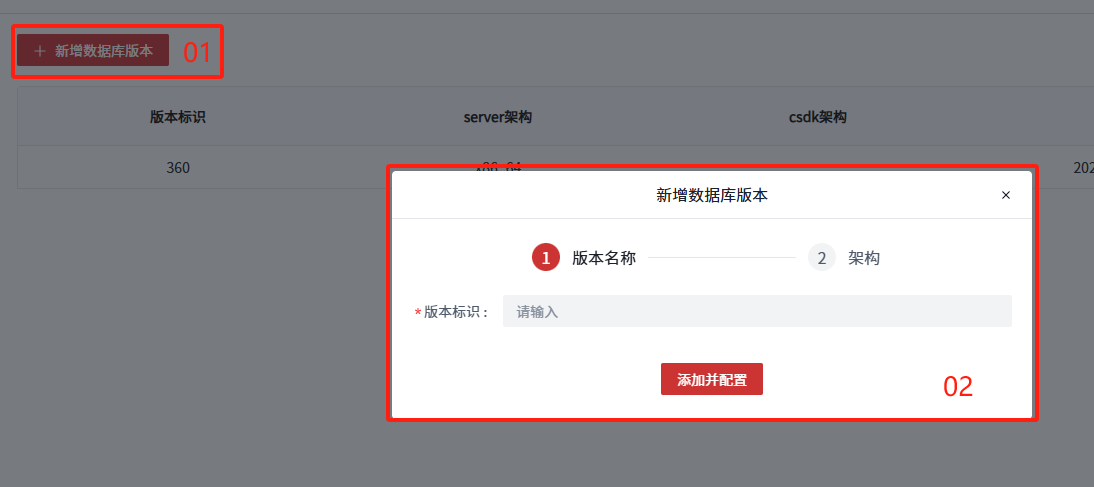Select the 版本名称 step label
1094x487 pixels.
pos(604,258)
